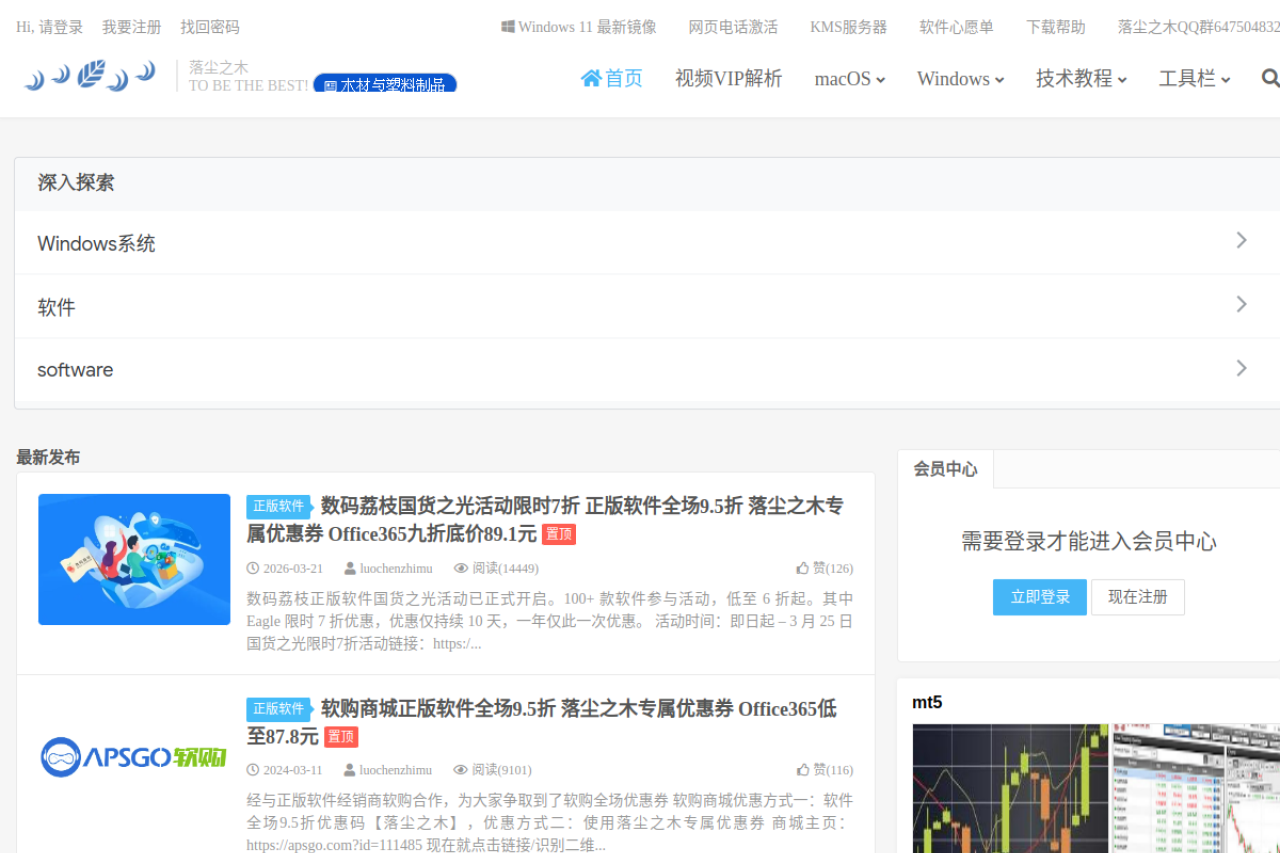The image size is (1280, 853).
Task: Expand the software row chevron
Action: 1241,368
